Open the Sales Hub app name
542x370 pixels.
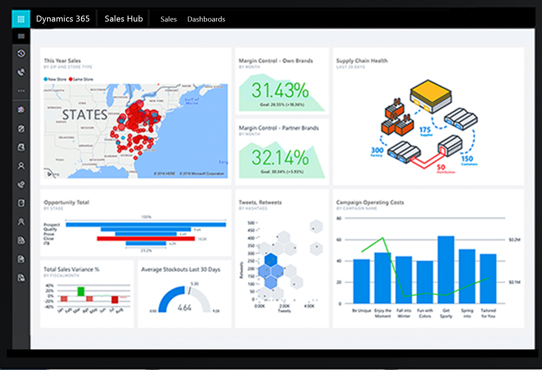point(124,19)
